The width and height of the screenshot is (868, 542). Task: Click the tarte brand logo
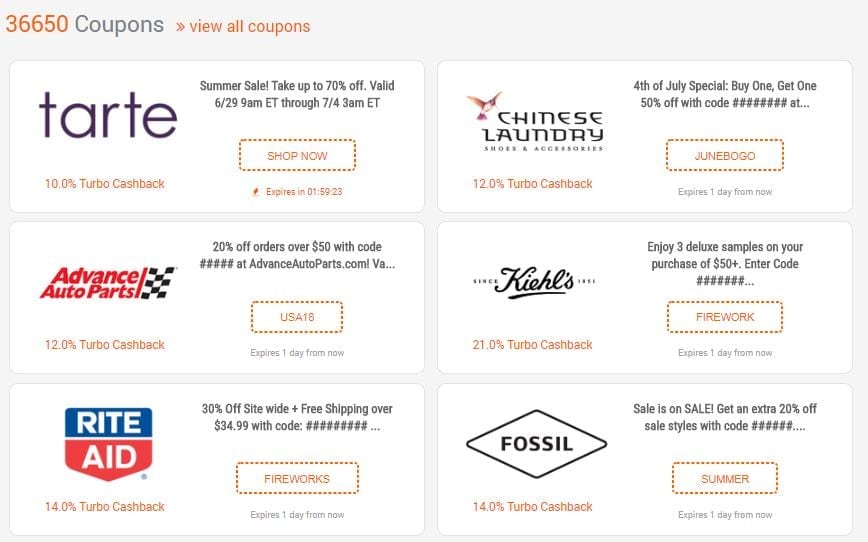[108, 115]
